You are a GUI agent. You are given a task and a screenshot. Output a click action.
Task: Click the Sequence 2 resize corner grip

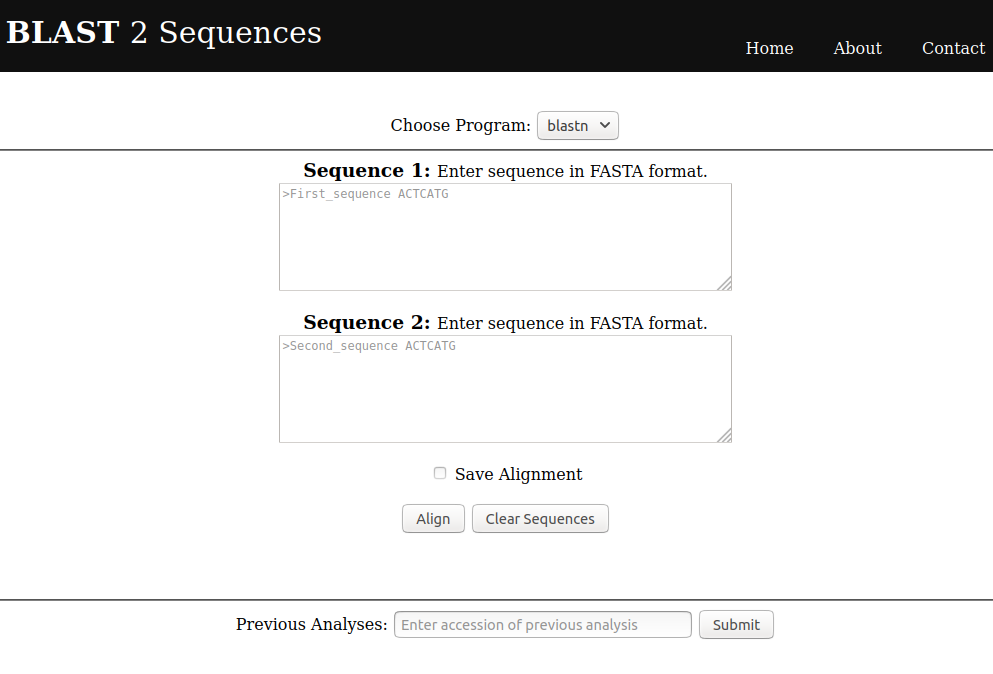pyautogui.click(x=726, y=436)
